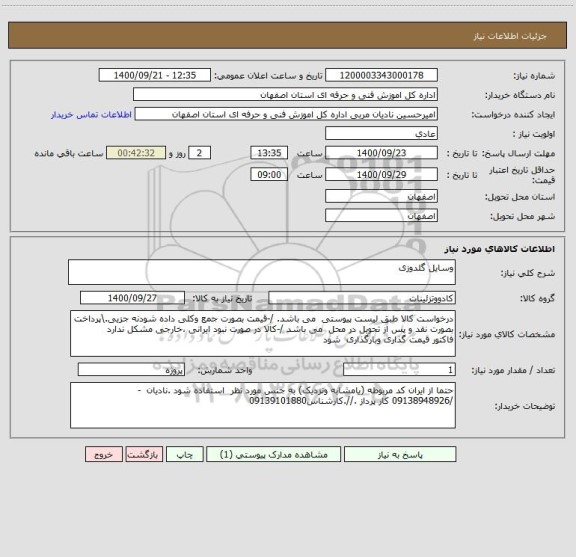576x557 pixels.
Task: Select the need number field 1200003343000178
Action: click(381, 75)
